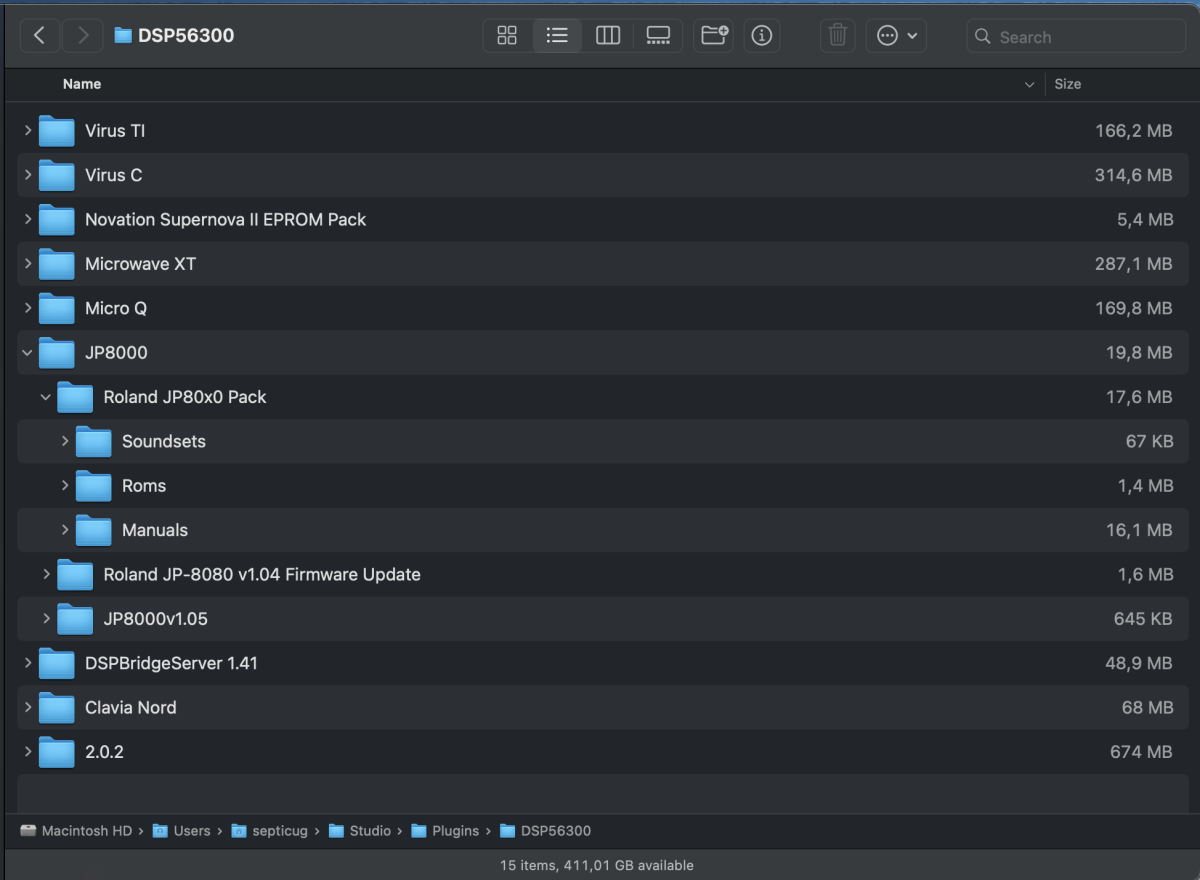The width and height of the screenshot is (1200, 880).
Task: Select the JP8000 folder icon
Action: [57, 353]
